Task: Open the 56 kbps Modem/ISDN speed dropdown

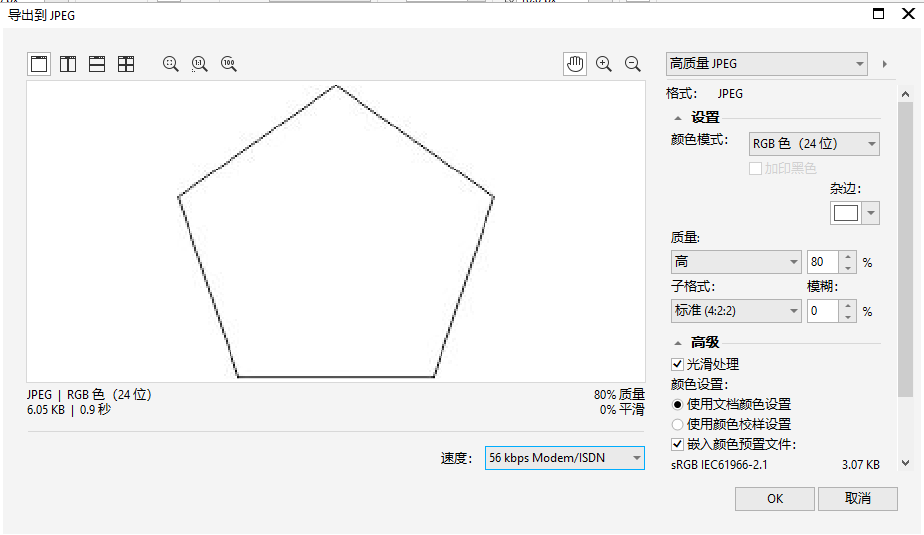Action: (x=565, y=458)
